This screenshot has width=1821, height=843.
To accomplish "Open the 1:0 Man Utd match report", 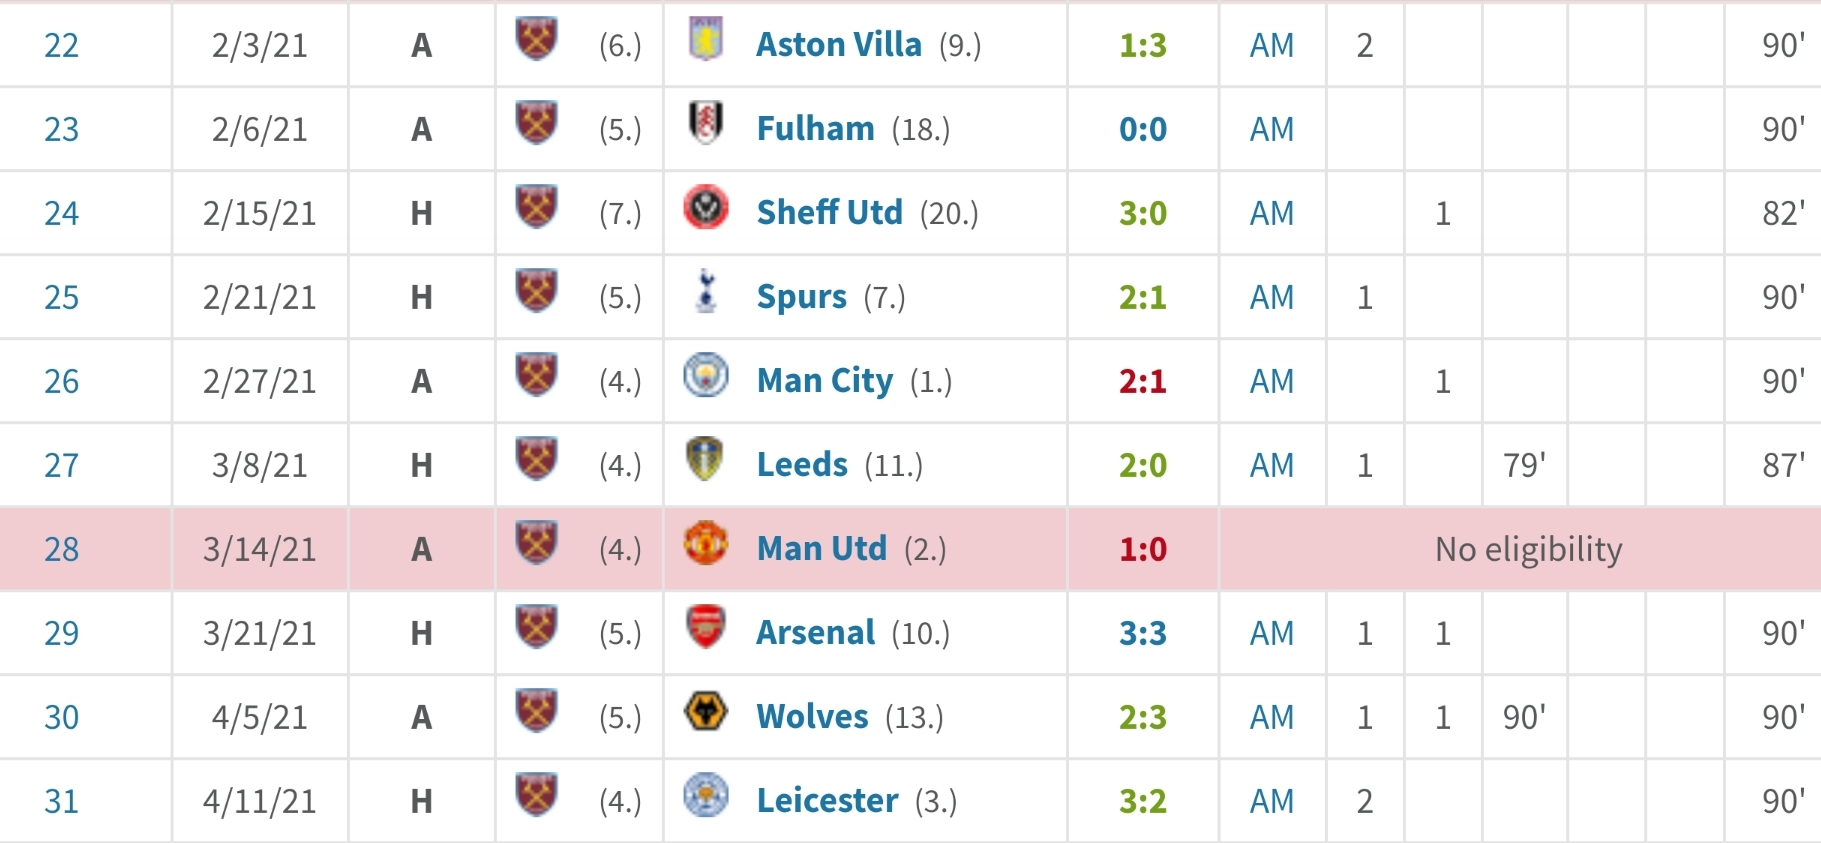I will tap(1143, 549).
